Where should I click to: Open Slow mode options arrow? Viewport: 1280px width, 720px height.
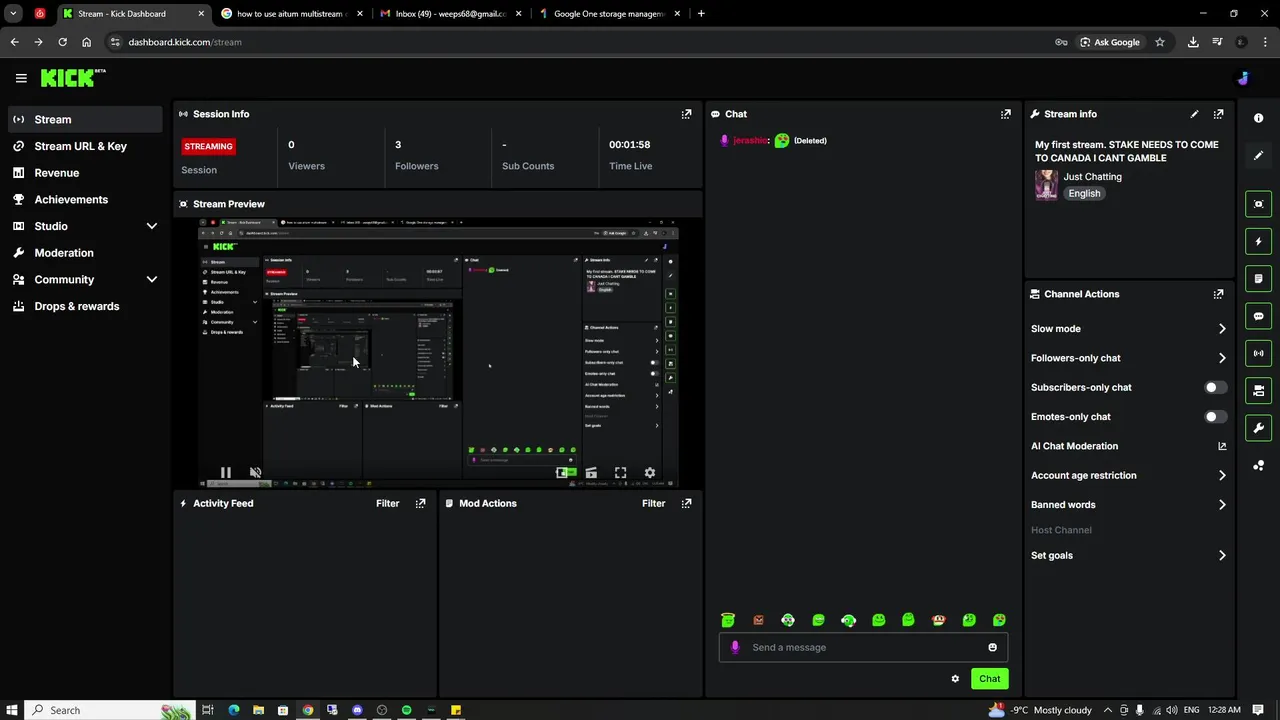1222,329
